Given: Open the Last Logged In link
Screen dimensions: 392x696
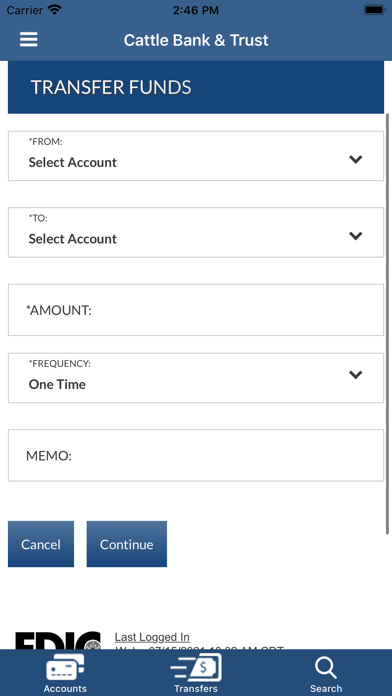Looking at the screenshot, I should [152, 637].
